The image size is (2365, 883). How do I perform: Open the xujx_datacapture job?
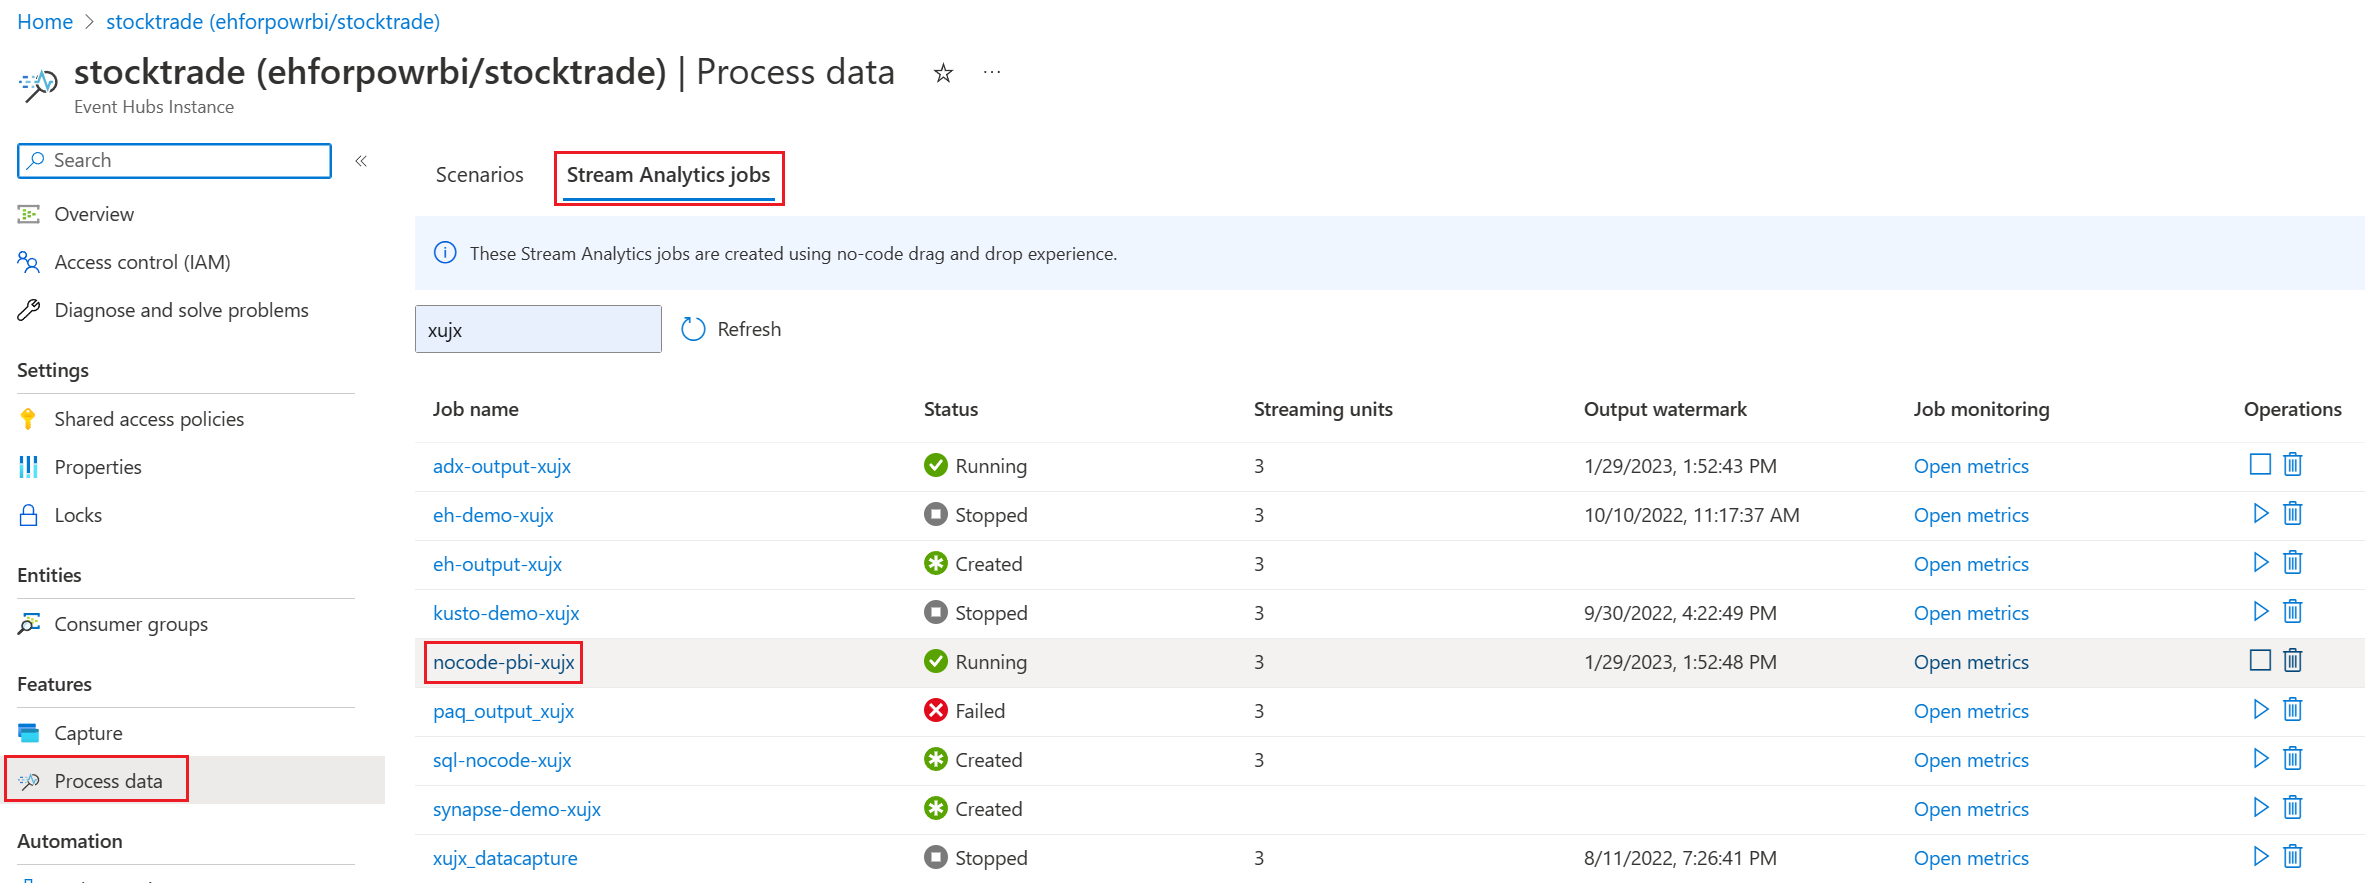point(505,858)
